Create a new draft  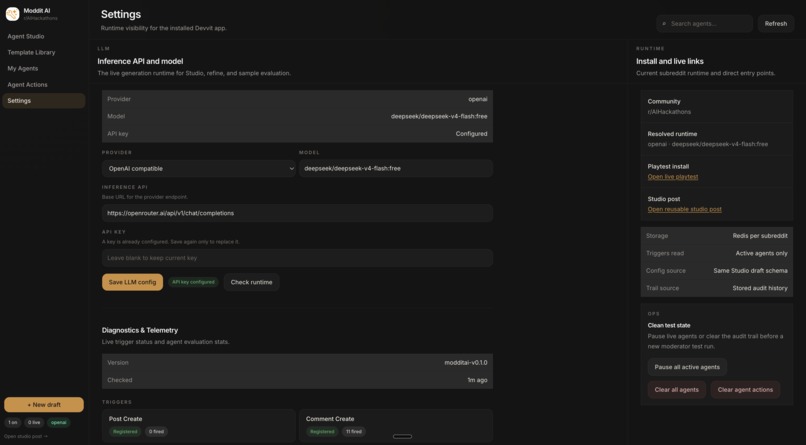(x=44, y=404)
